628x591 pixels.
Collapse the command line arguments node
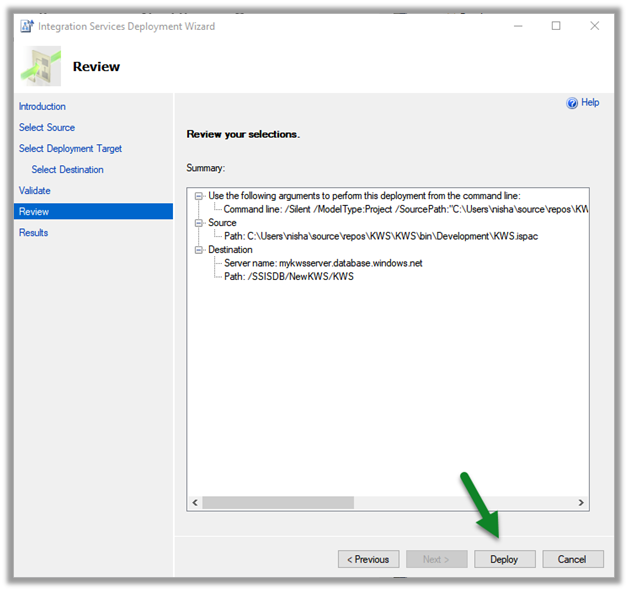pyautogui.click(x=198, y=196)
